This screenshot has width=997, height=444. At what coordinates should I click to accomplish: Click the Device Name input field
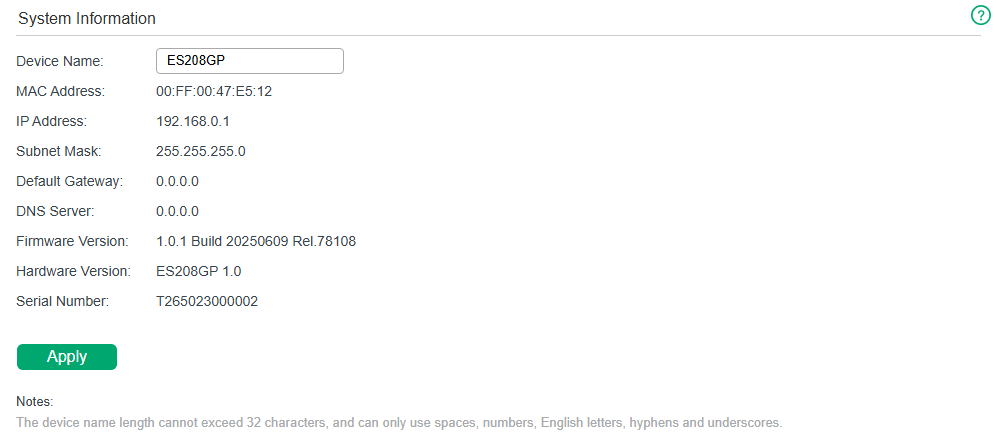[250, 61]
